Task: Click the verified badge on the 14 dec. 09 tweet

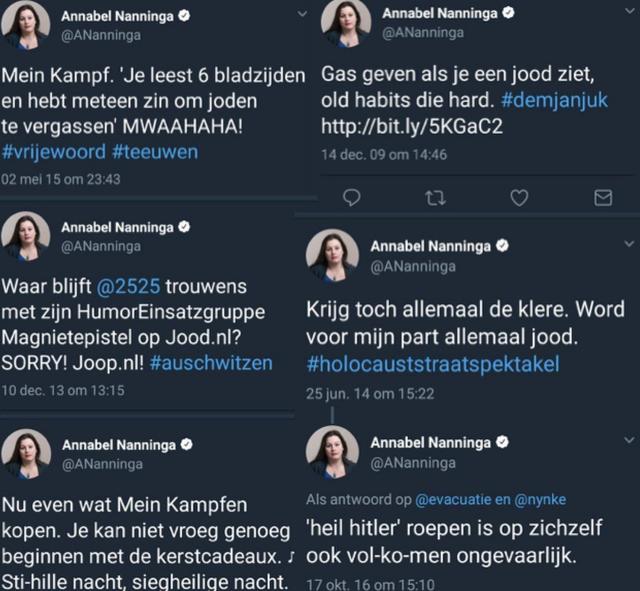Action: 508,13
